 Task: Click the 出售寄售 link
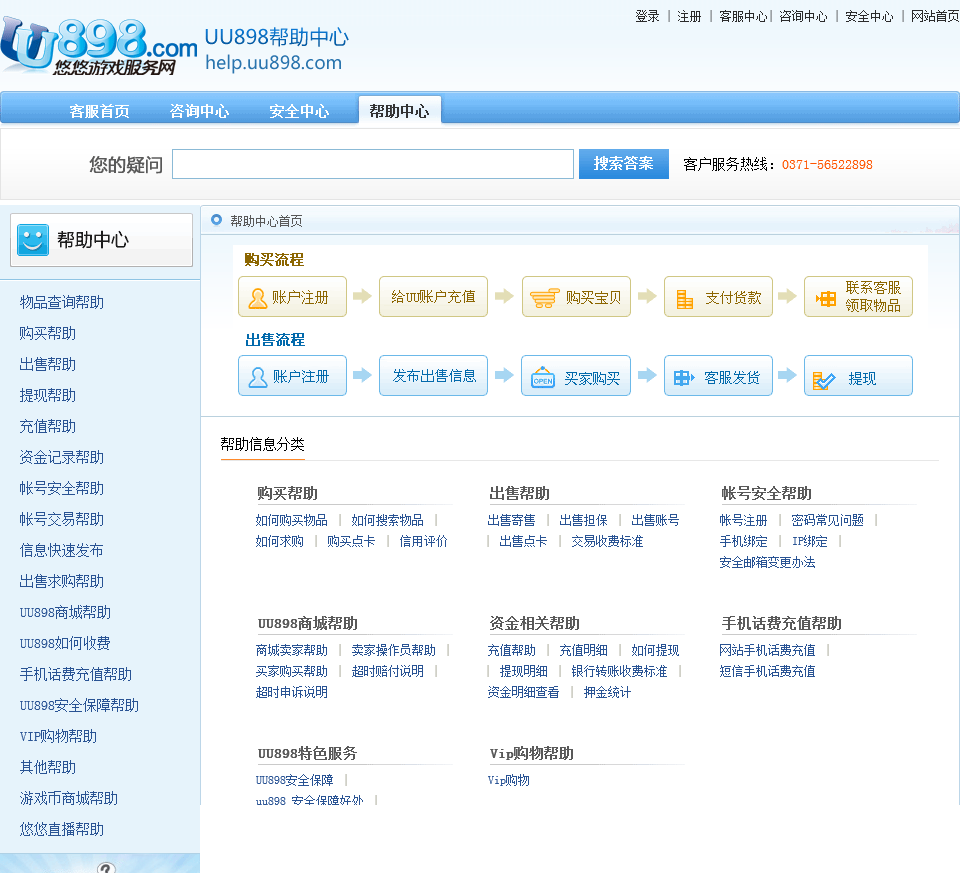511,520
